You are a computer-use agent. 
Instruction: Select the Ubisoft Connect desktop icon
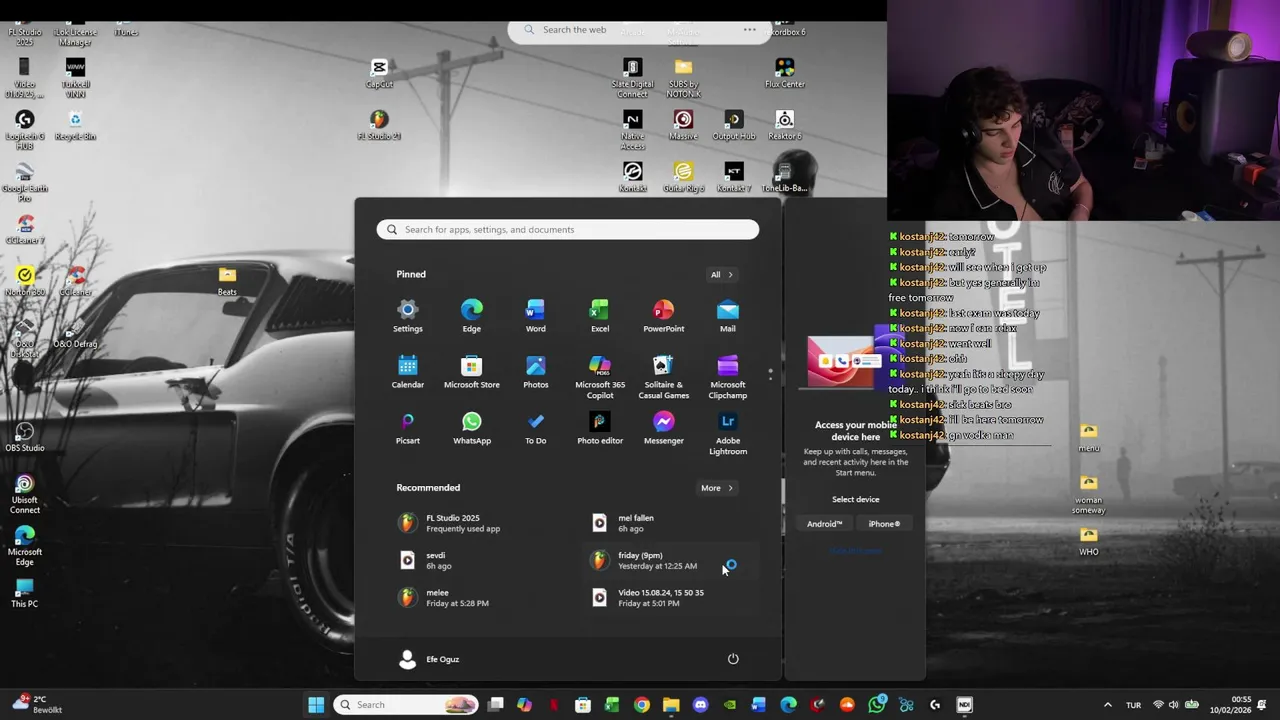click(x=25, y=494)
